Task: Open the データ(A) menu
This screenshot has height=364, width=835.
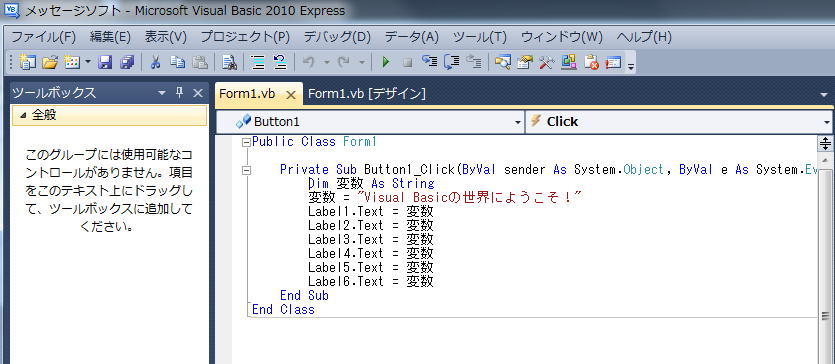Action: (x=412, y=37)
